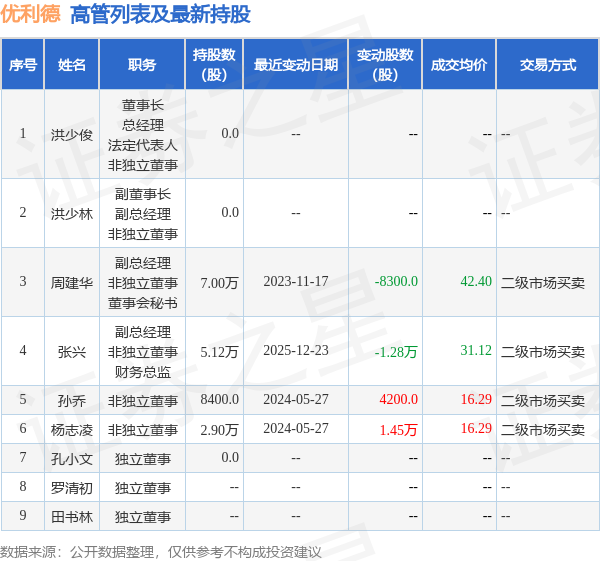Click 独立董事 in 孔小文's row
Screen dimensions: 600x561
142,459
